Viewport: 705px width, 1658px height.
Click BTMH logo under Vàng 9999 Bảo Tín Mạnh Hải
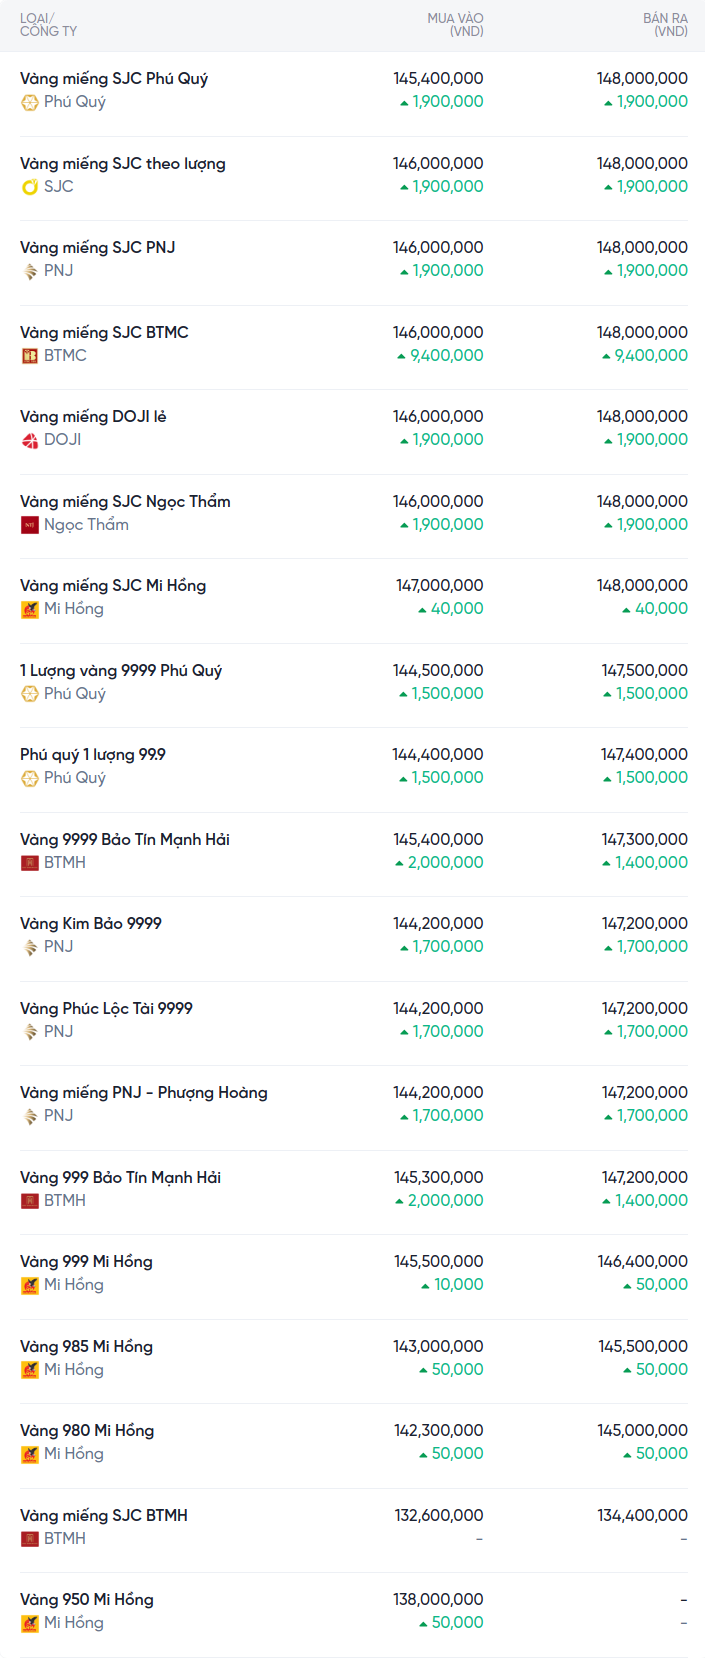[30, 863]
